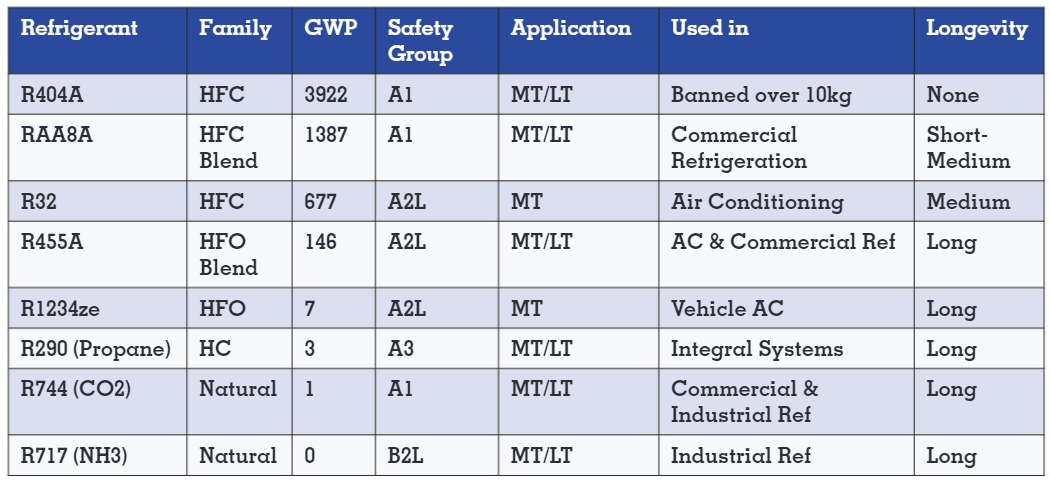Screen dimensions: 1050x481
Task: Select the R32 refrigerant cell
Action: 38,202
